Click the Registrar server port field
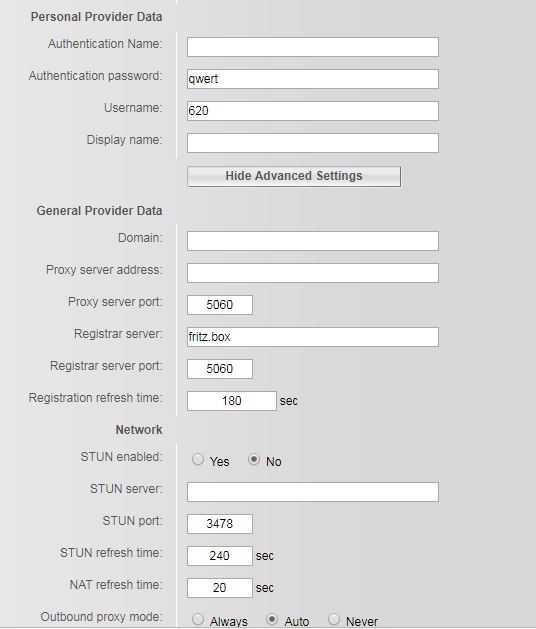This screenshot has width=536, height=629. click(x=219, y=369)
